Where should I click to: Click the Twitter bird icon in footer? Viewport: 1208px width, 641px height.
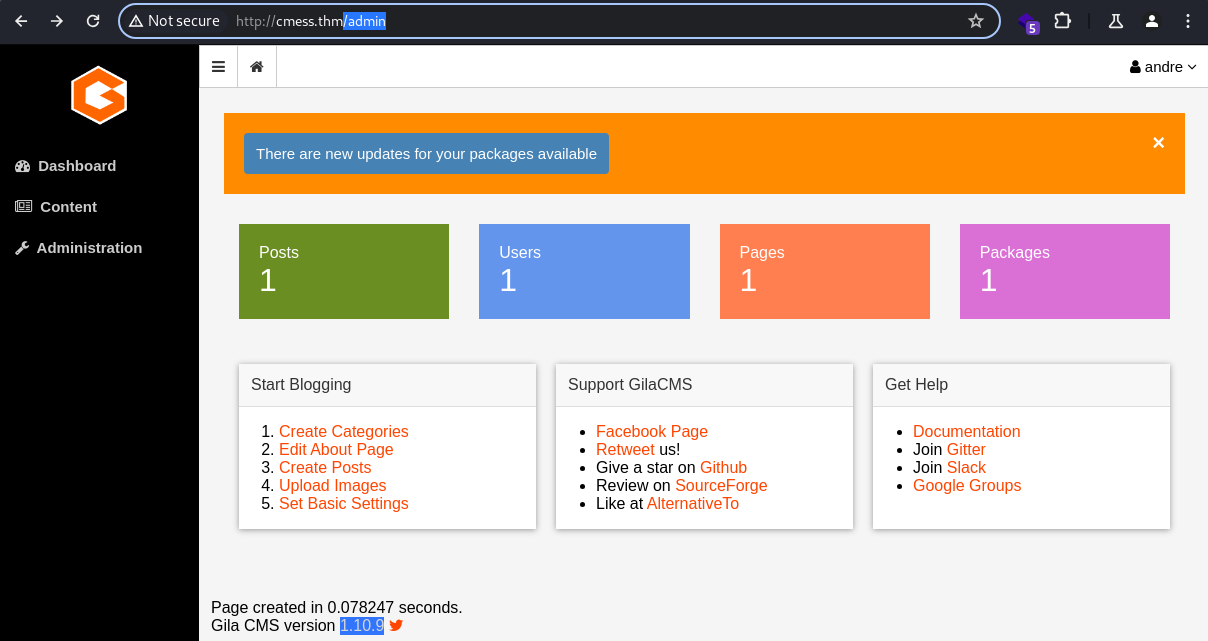coord(396,626)
